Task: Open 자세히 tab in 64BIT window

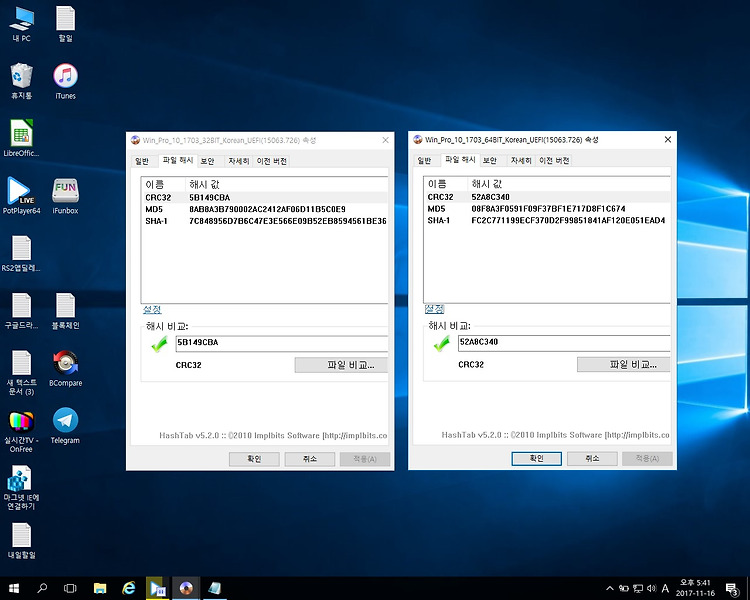Action: pyautogui.click(x=520, y=161)
